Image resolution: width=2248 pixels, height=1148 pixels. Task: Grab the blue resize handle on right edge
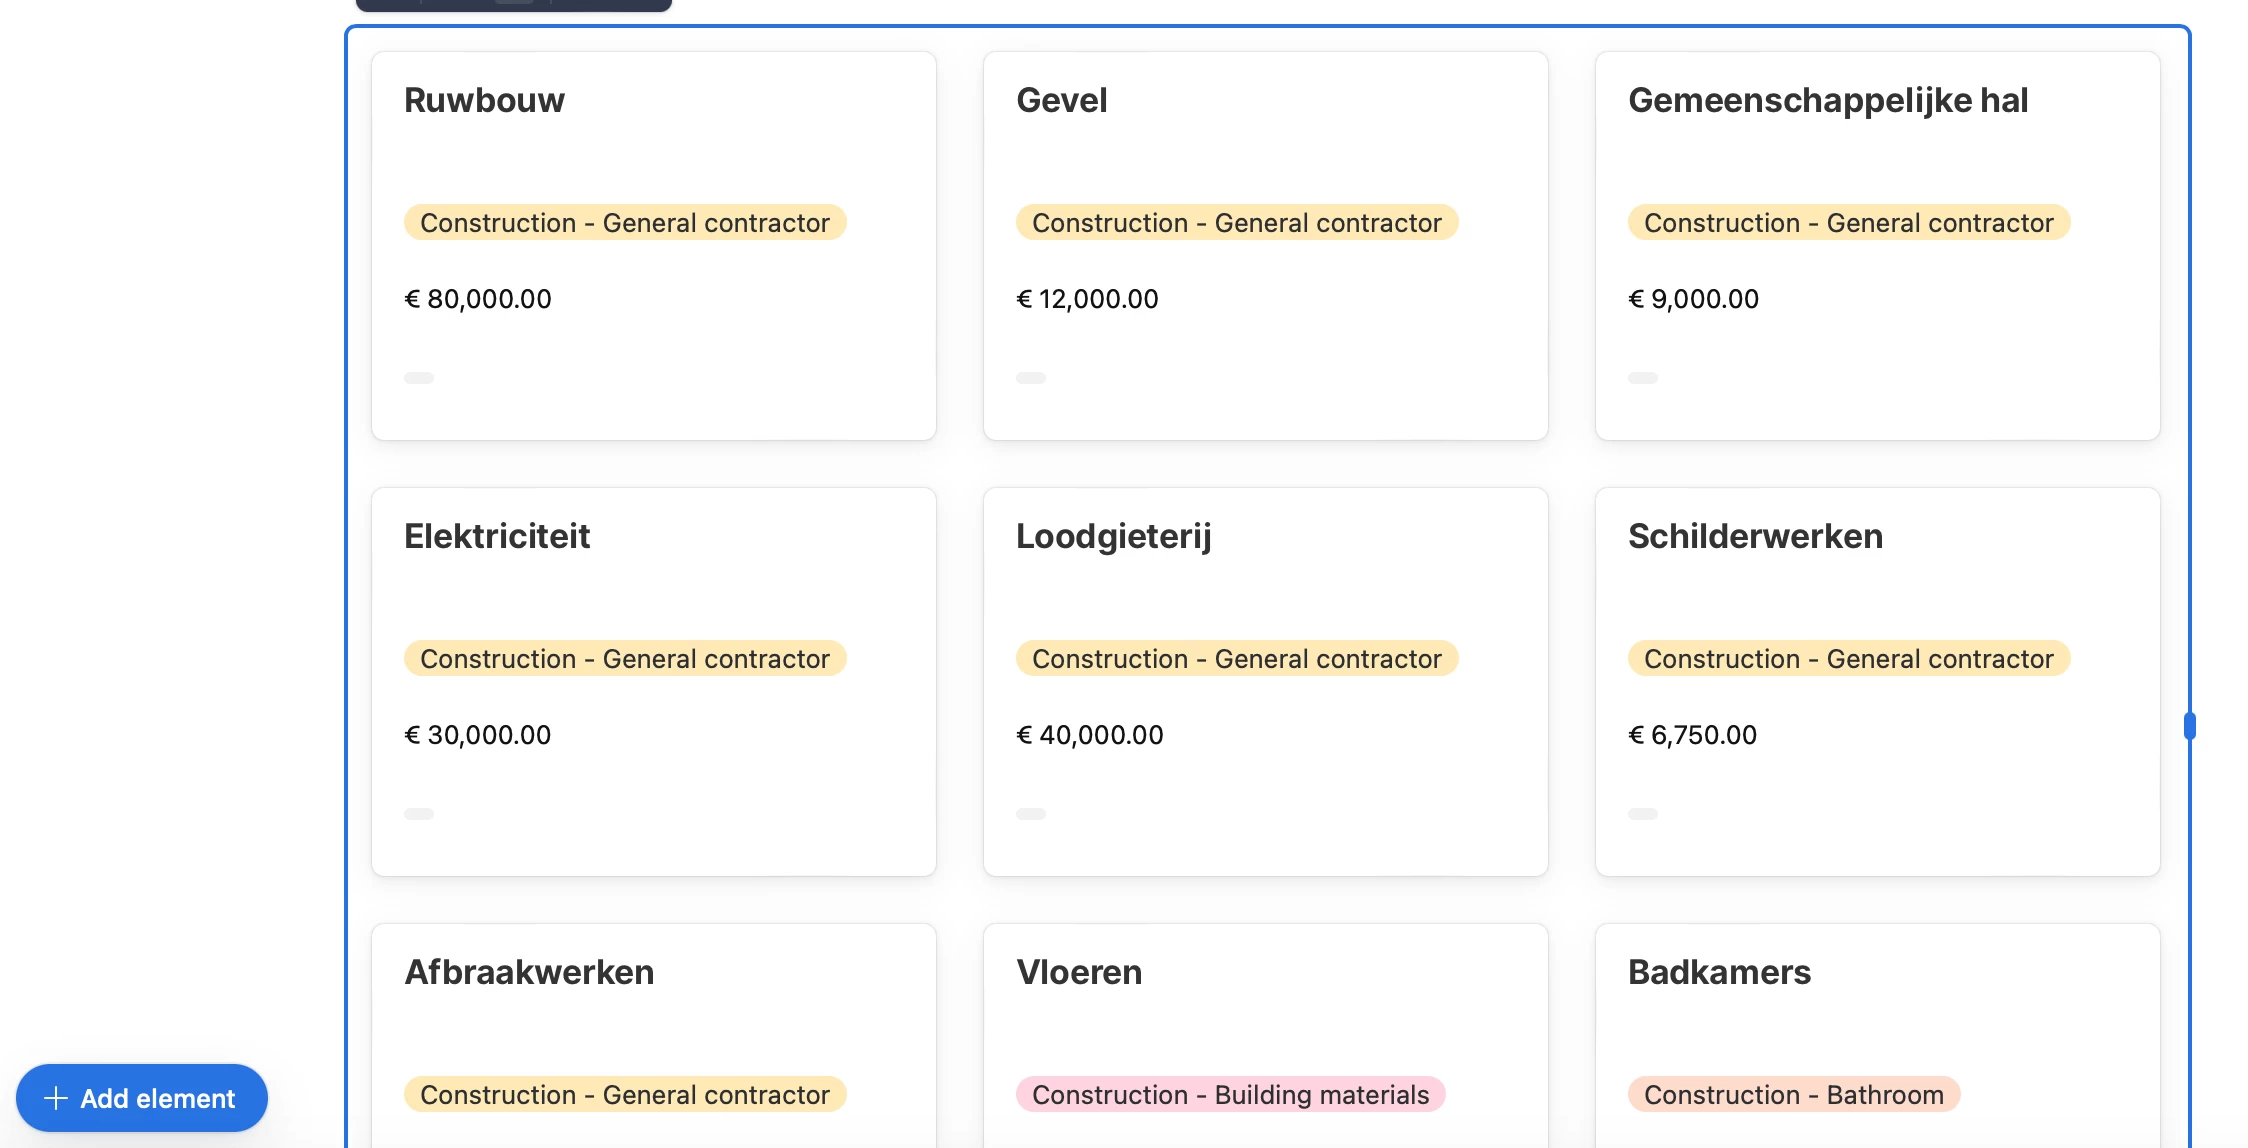tap(2189, 726)
